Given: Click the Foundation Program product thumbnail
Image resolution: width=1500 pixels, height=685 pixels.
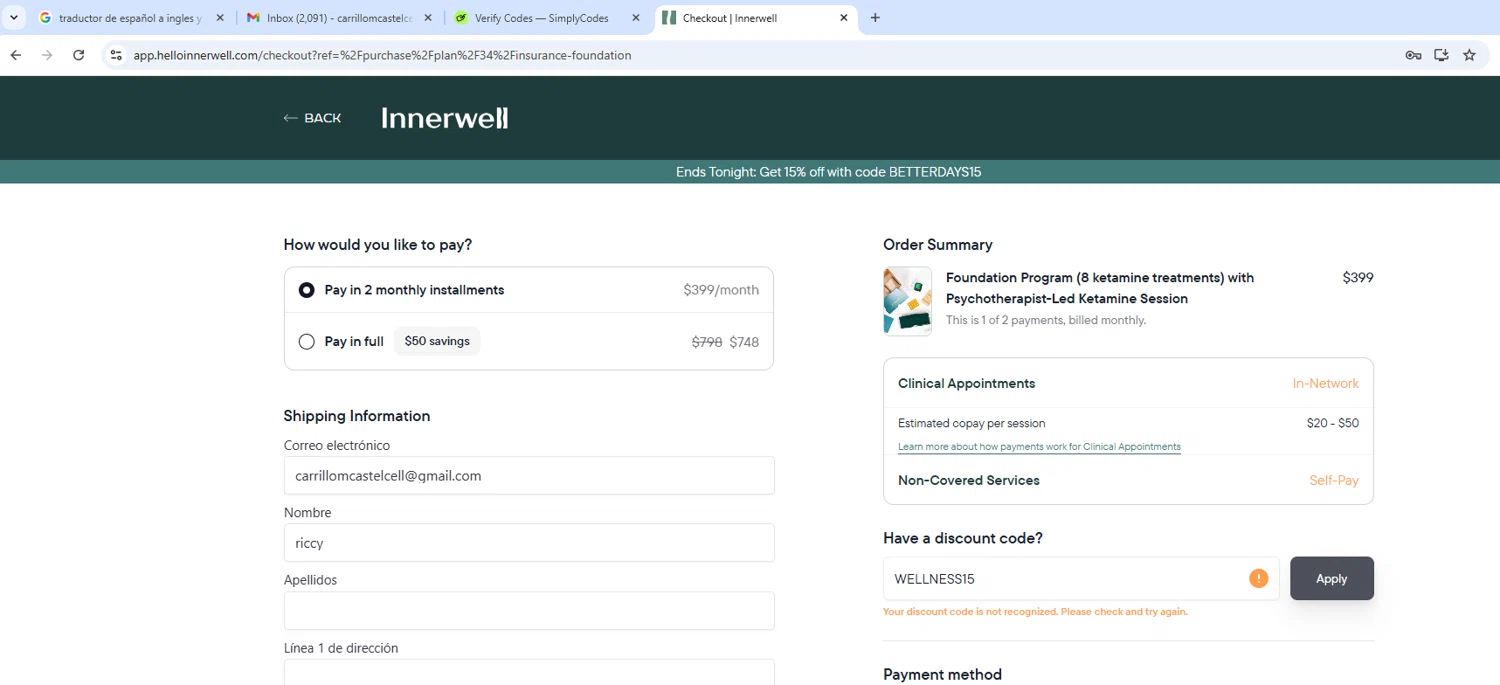Looking at the screenshot, I should click(908, 301).
